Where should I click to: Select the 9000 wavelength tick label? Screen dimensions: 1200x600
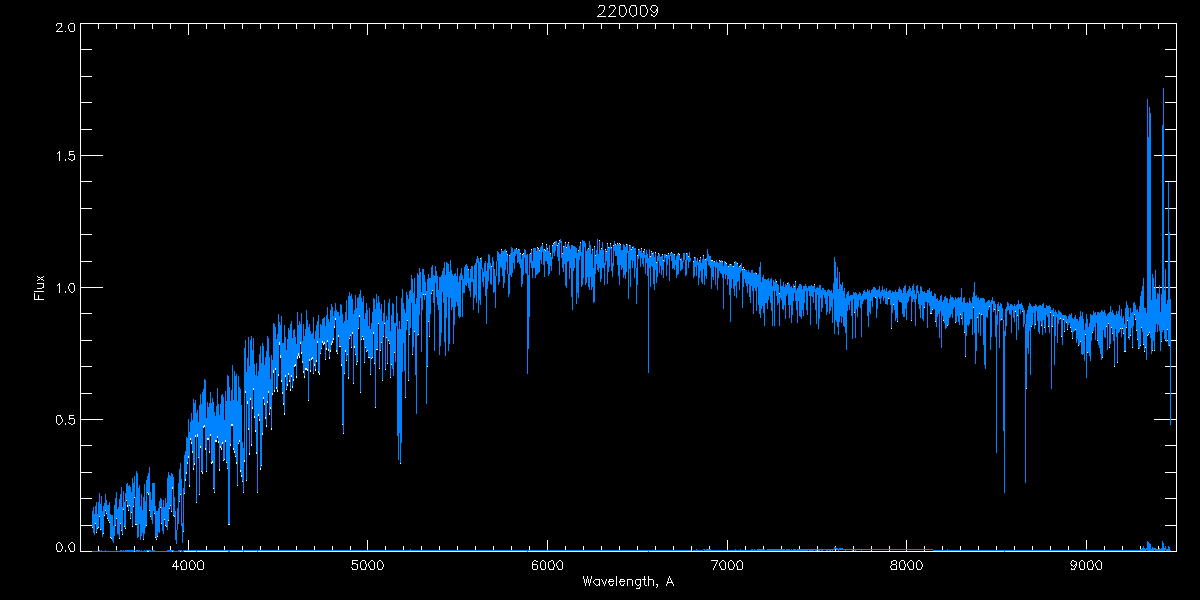pos(1087,565)
